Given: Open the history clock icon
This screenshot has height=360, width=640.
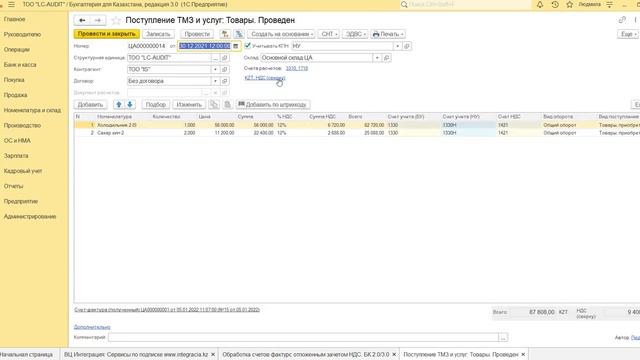Looking at the screenshot, I should (555, 4).
